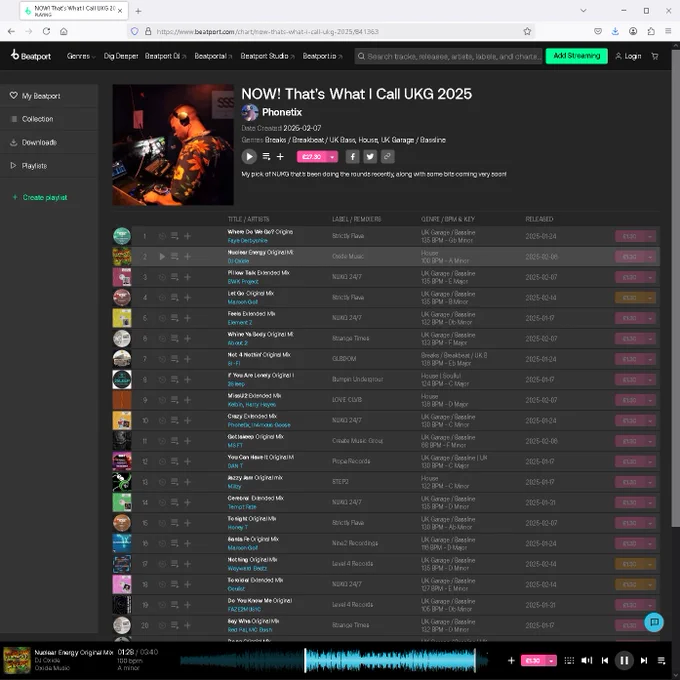Buy whole chart price button
Image resolution: width=680 pixels, height=680 pixels.
coord(311,157)
